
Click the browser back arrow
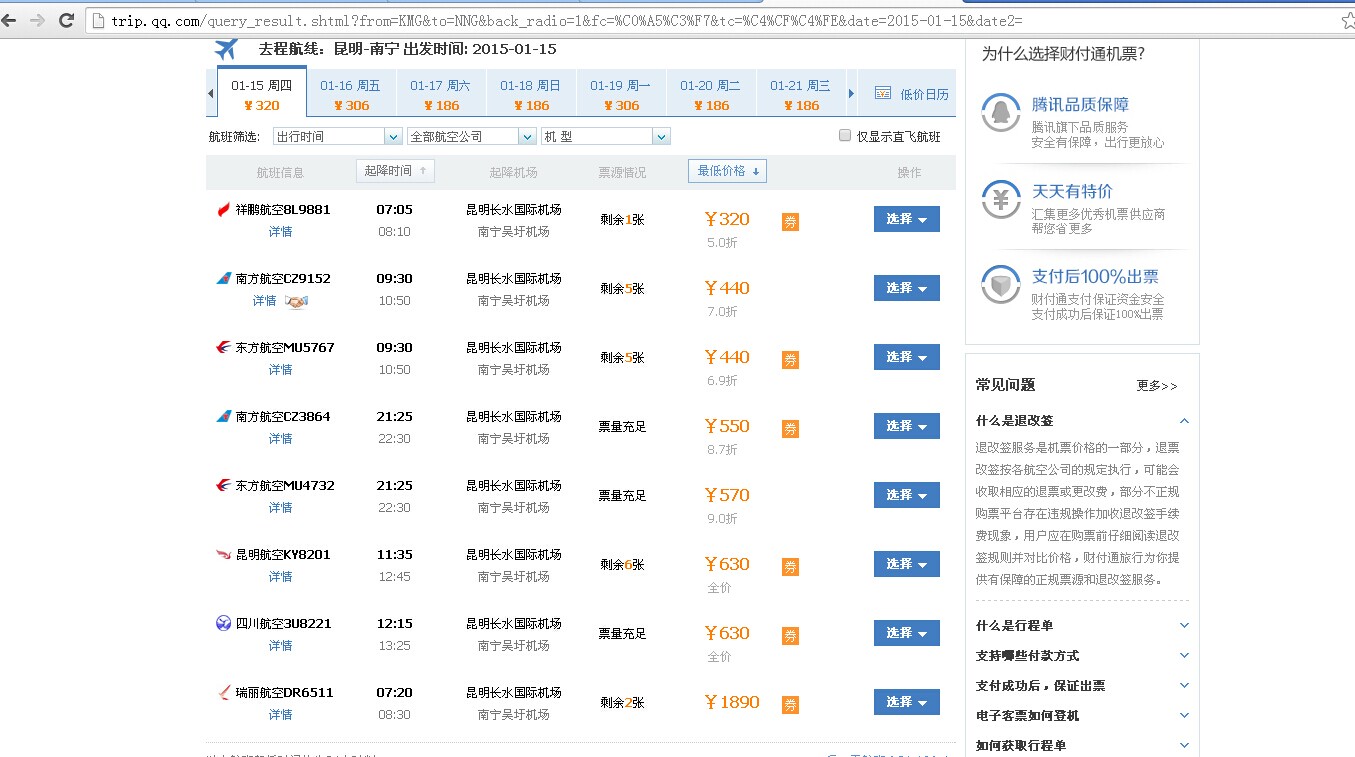click(9, 20)
